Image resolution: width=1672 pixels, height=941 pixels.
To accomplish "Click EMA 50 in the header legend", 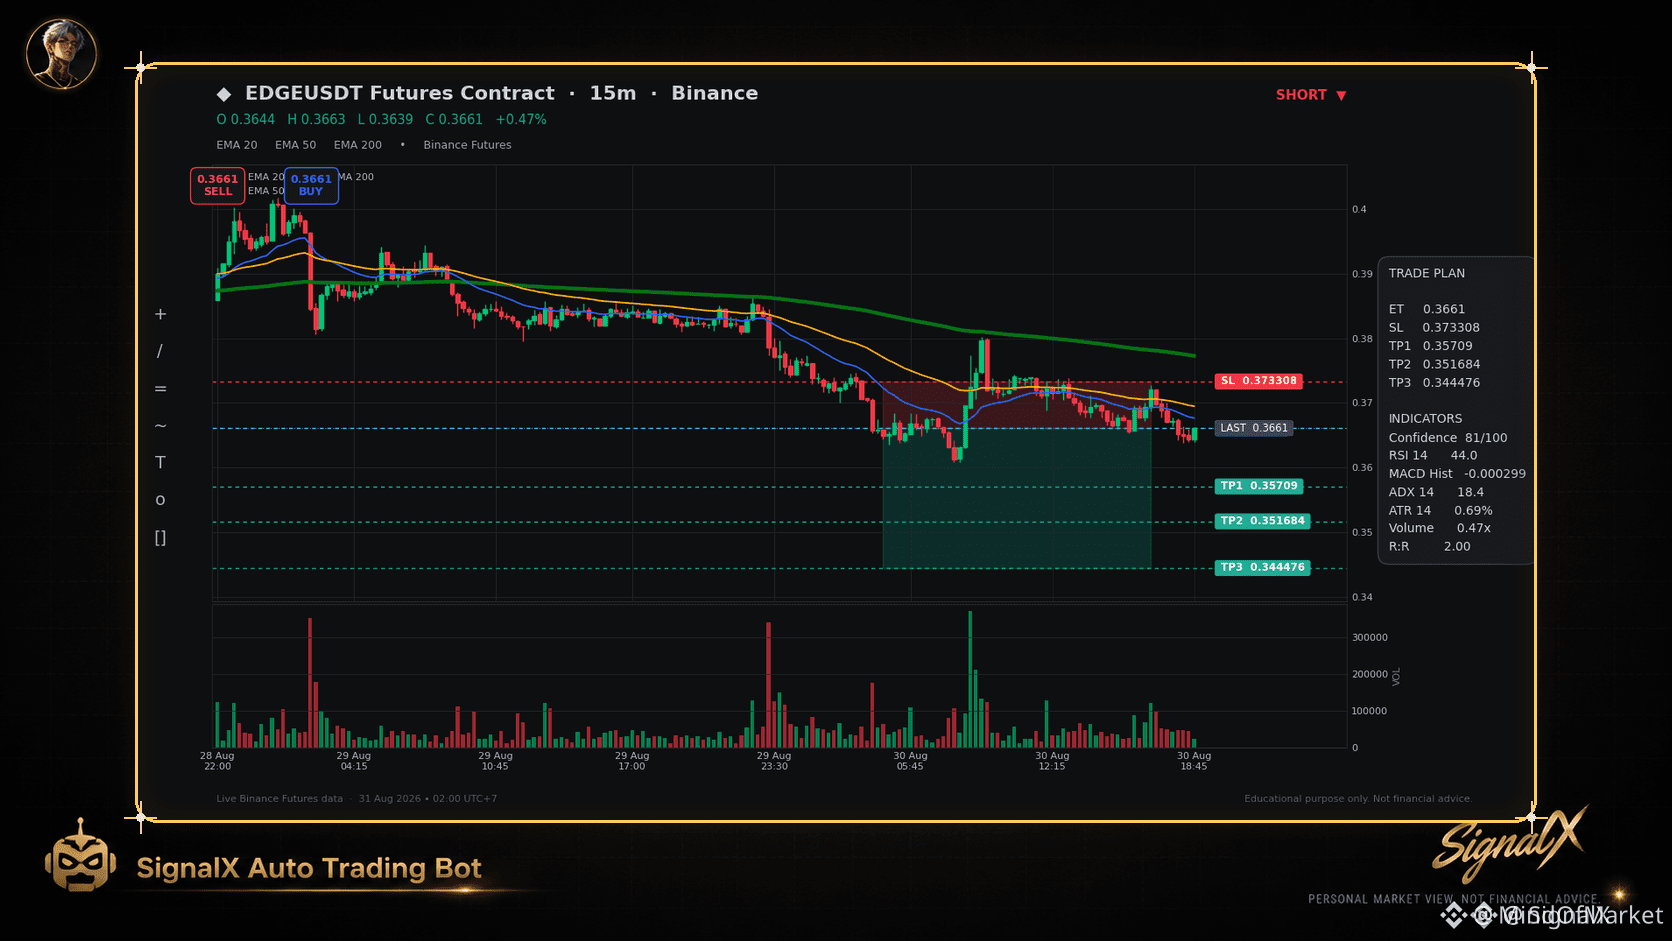I will (x=296, y=145).
